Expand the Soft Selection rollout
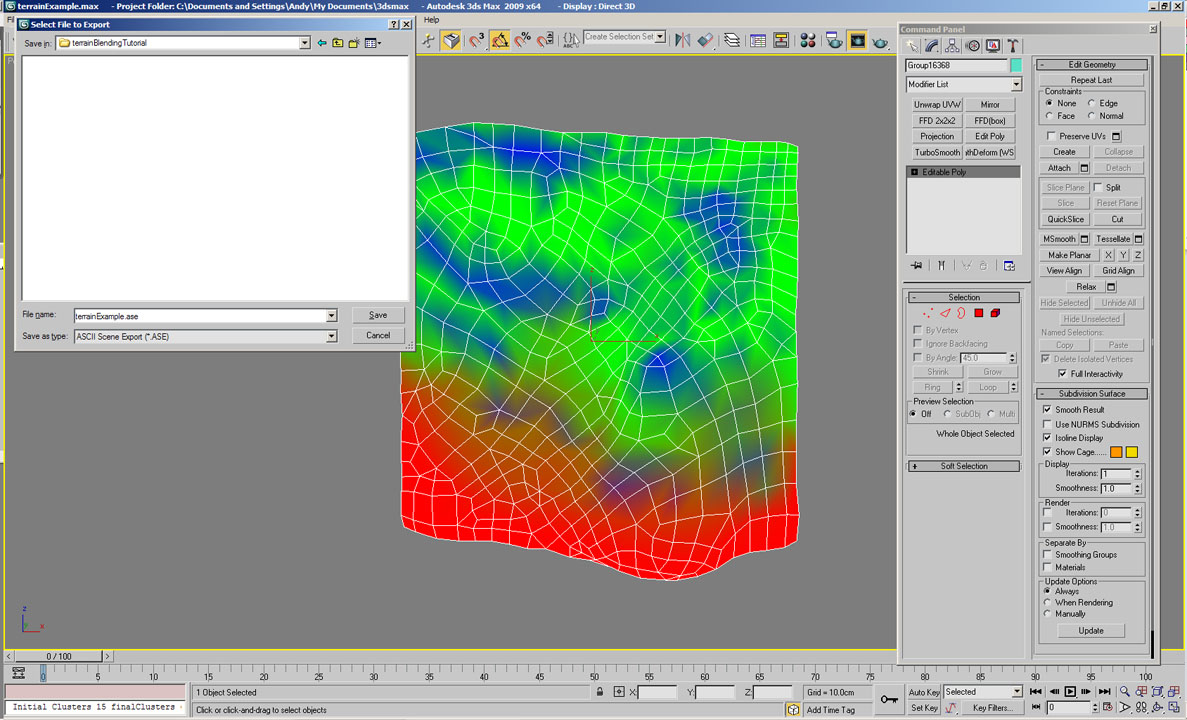 click(x=963, y=466)
